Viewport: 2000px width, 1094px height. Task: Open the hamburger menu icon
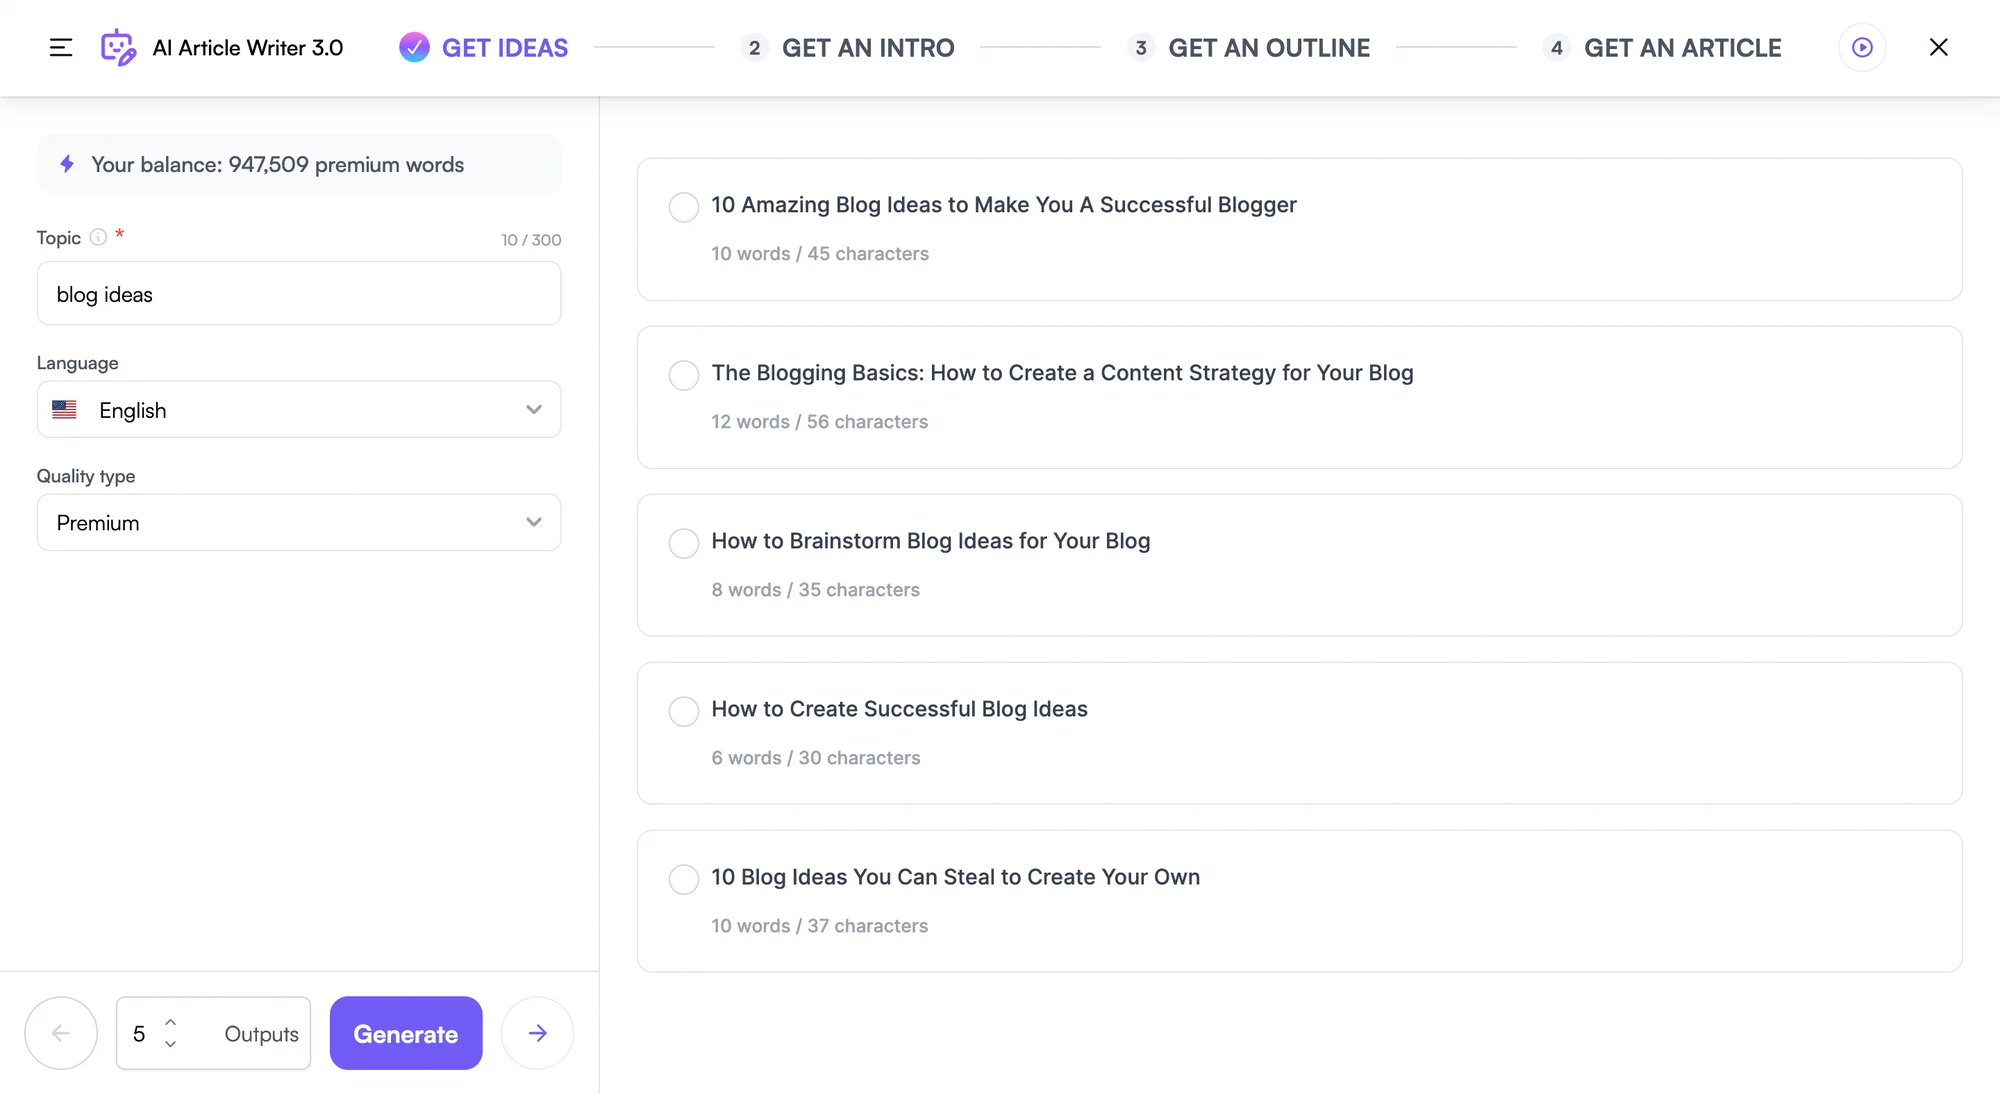point(61,47)
